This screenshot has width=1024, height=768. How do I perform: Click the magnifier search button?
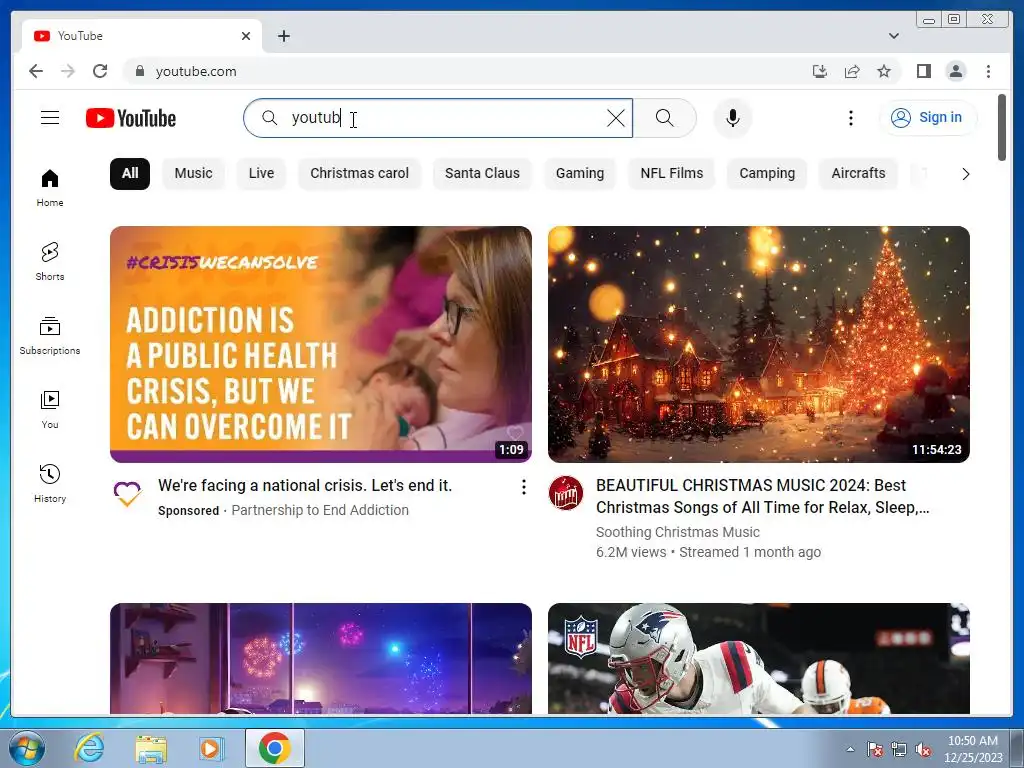pos(664,118)
